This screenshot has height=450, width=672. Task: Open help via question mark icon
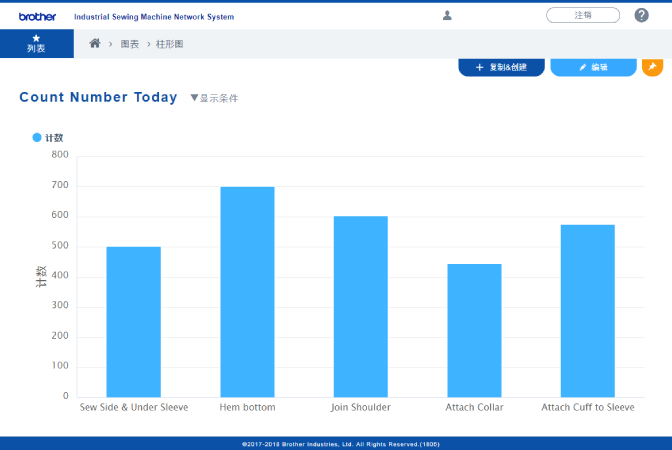[x=641, y=15]
